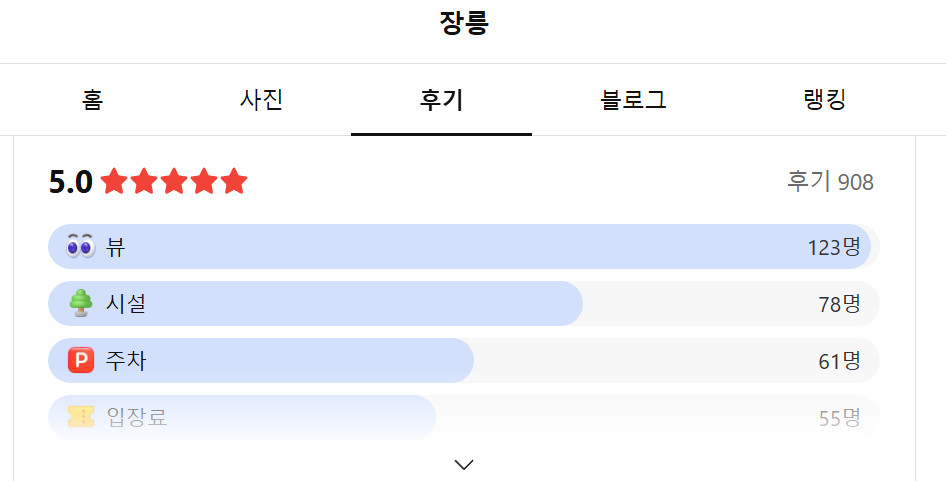The image size is (946, 481).
Task: Expand the keyword list with down chevron
Action: [464, 464]
